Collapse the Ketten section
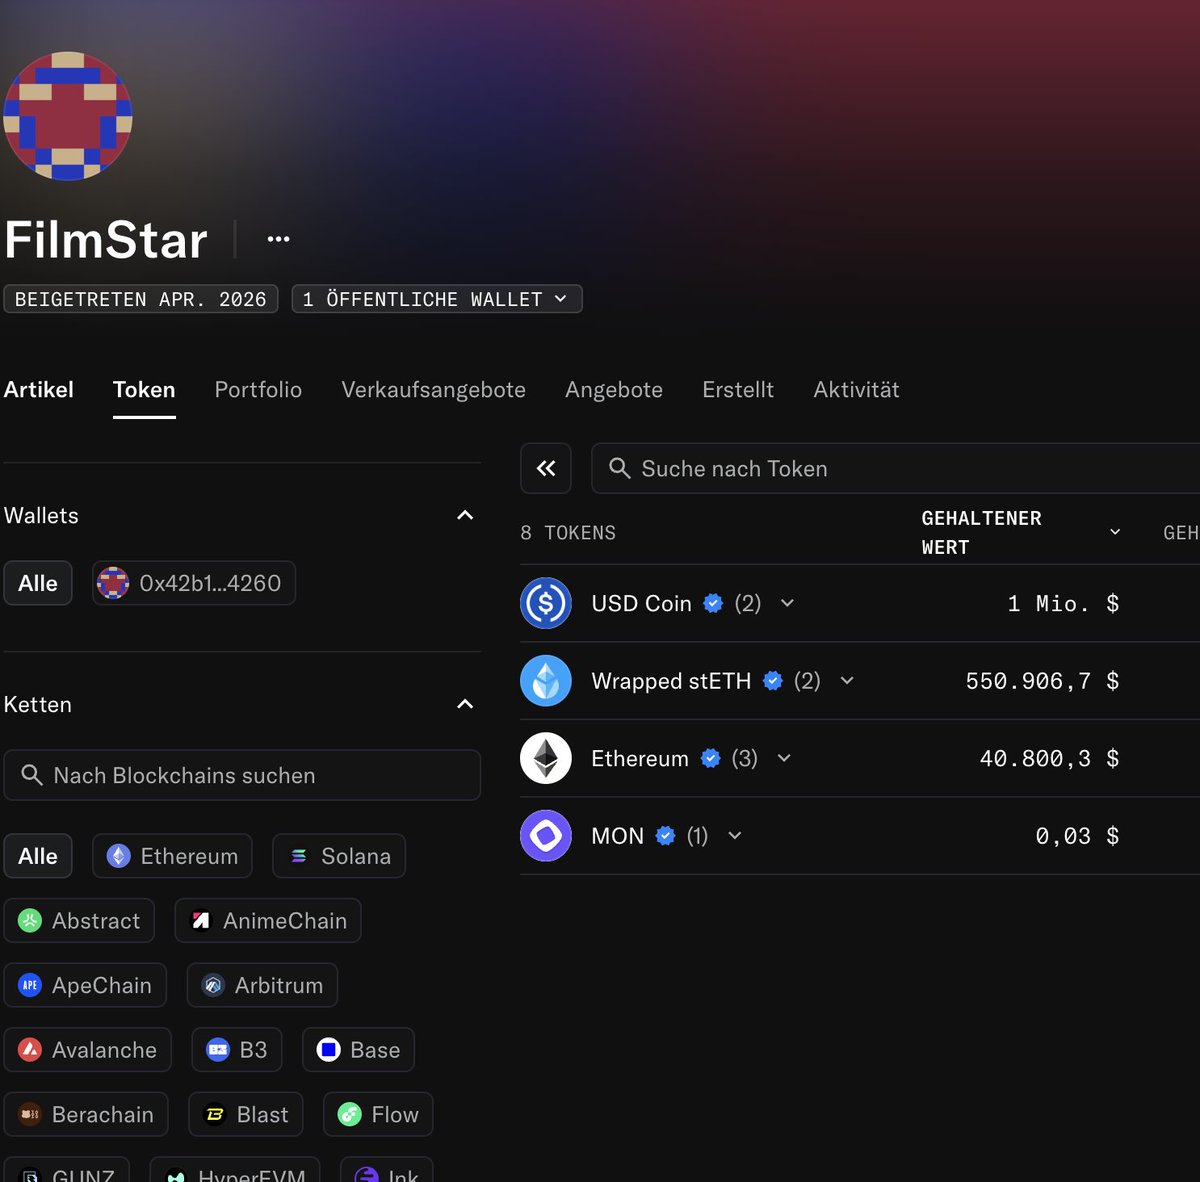1200x1182 pixels. [x=465, y=704]
